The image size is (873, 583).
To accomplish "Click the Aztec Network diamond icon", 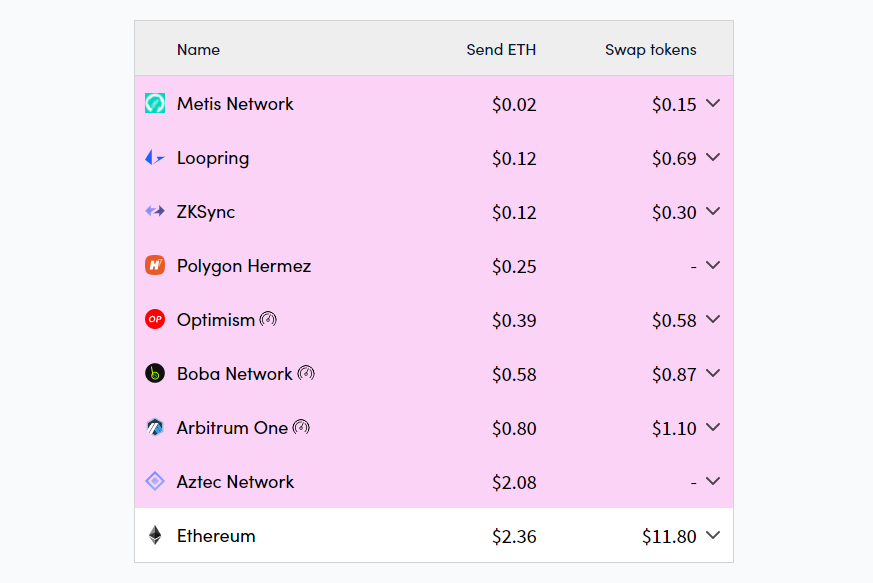I will click(155, 481).
